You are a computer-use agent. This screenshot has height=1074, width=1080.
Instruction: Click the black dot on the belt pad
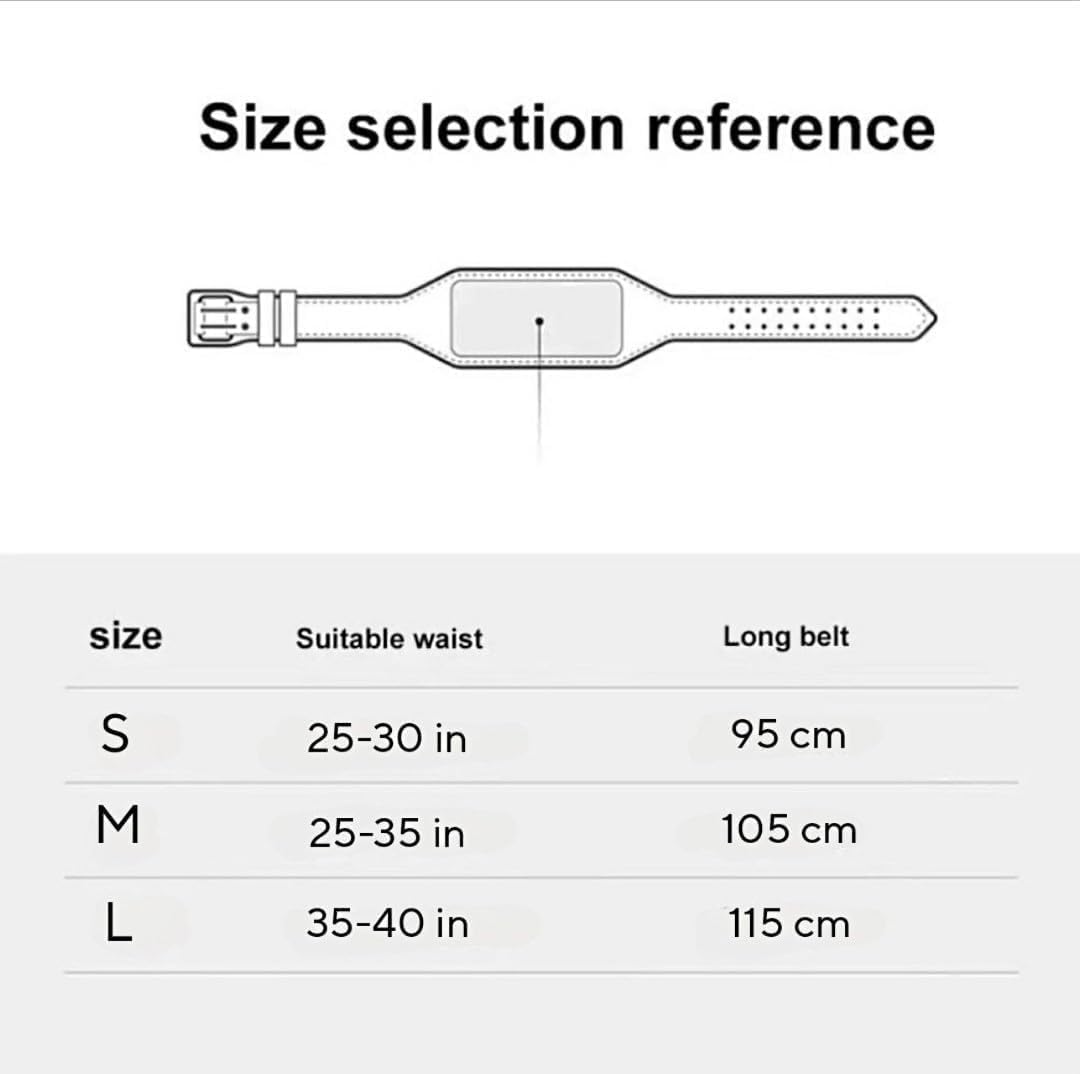pyautogui.click(x=539, y=321)
